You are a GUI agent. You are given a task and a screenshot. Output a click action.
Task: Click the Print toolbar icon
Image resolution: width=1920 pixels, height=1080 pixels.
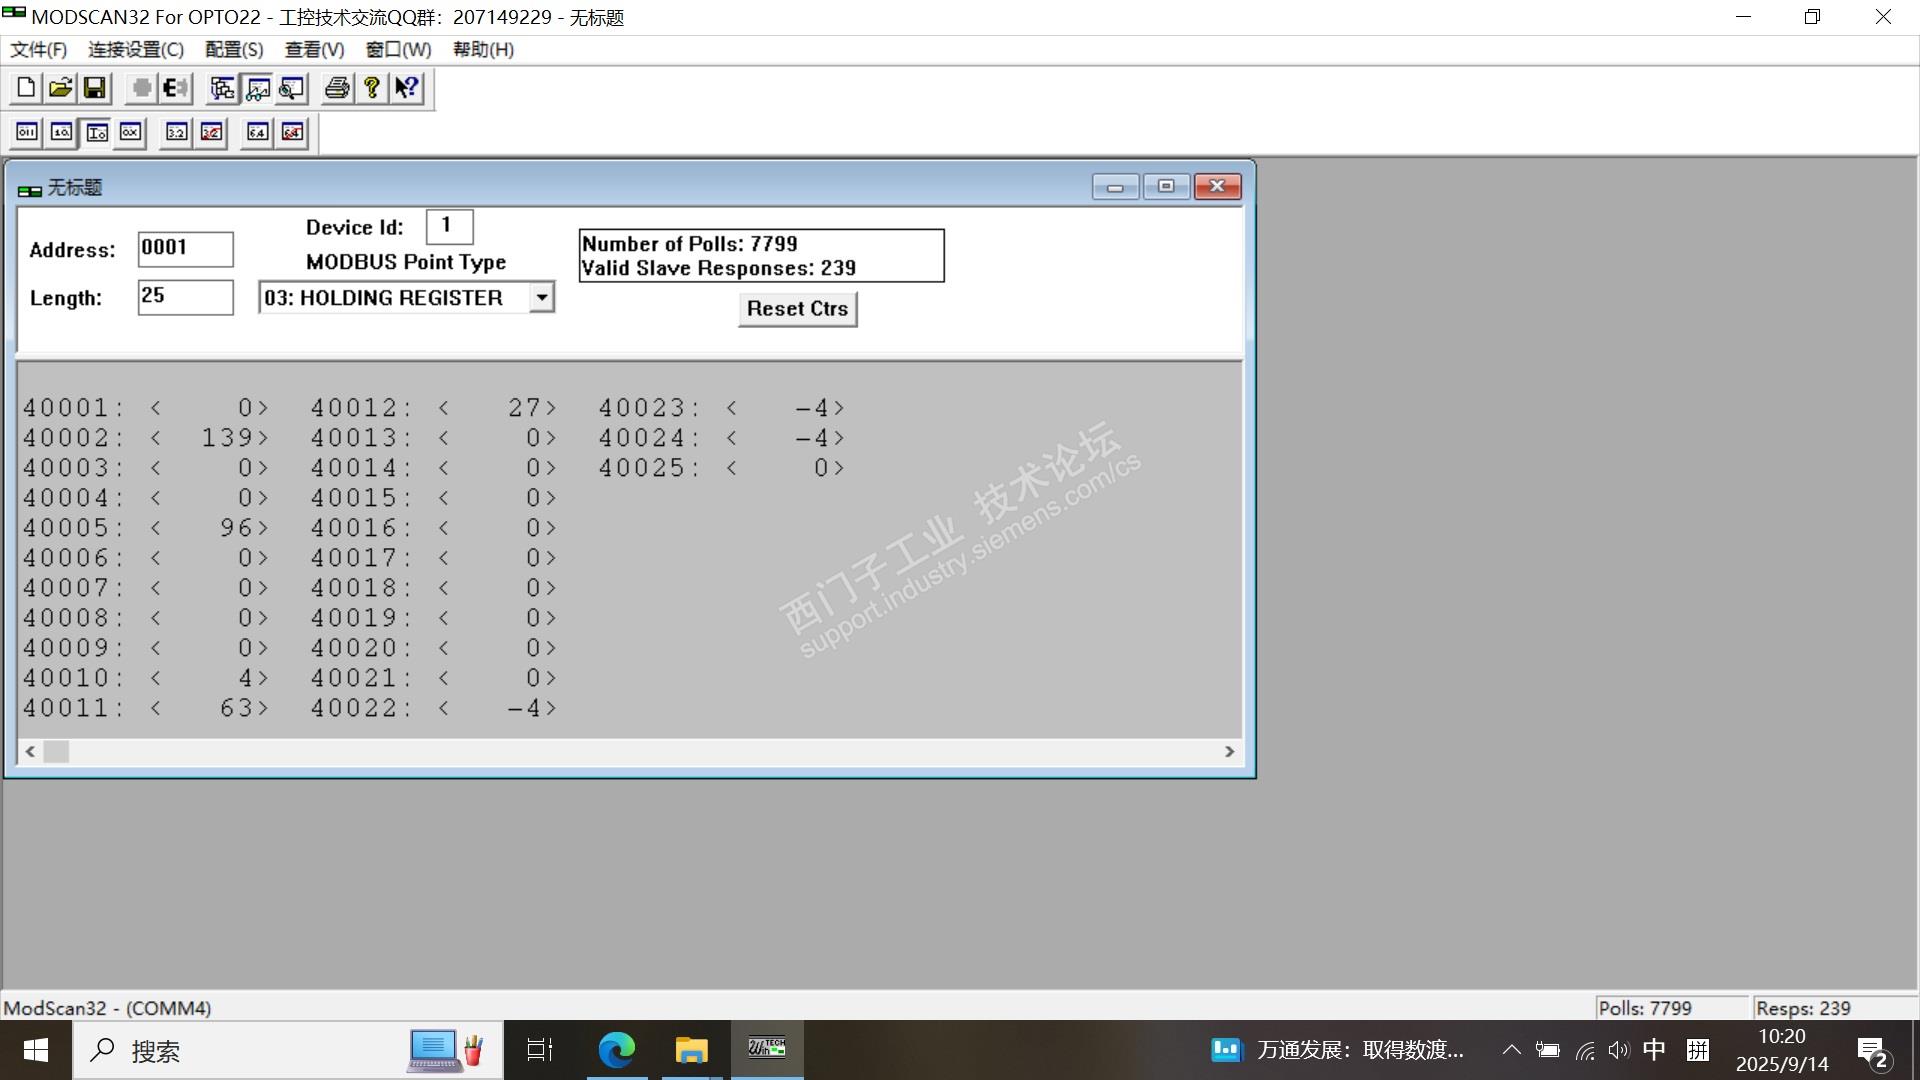coord(337,88)
